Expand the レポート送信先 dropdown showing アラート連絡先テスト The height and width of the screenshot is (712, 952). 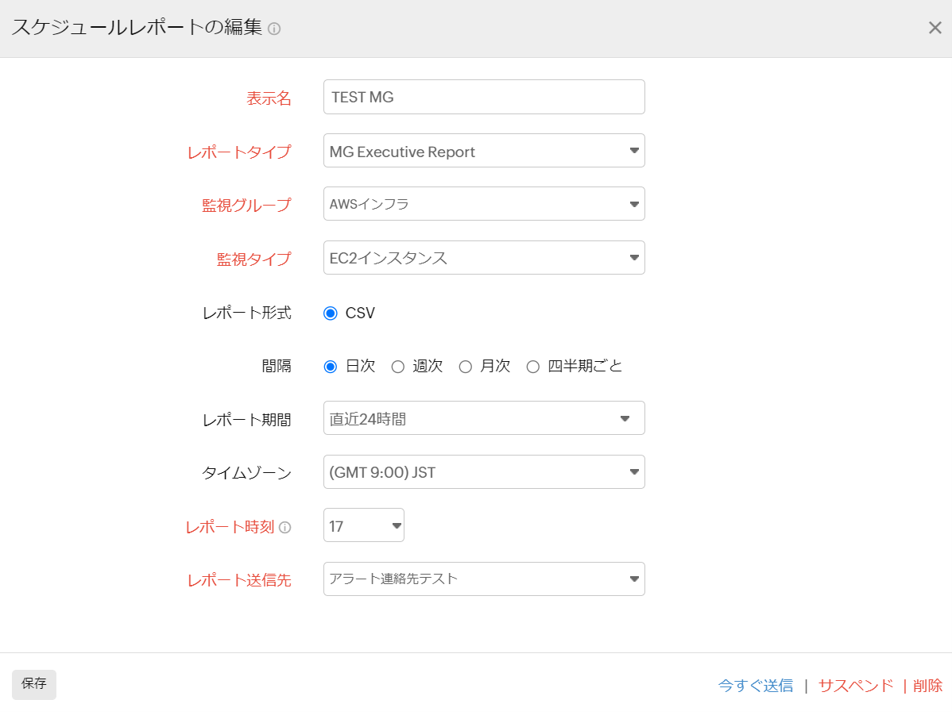coord(484,579)
